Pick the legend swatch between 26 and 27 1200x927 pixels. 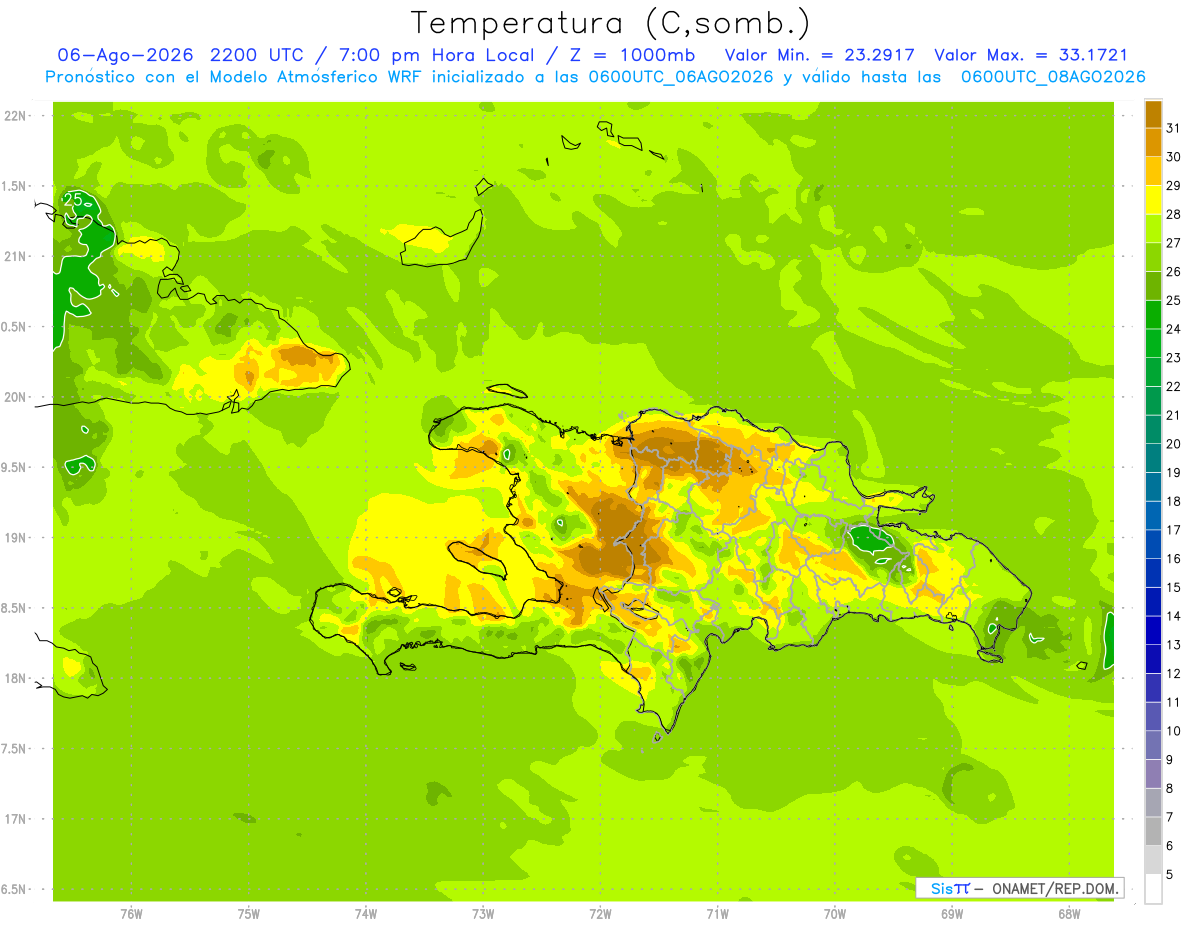[x=1153, y=257]
